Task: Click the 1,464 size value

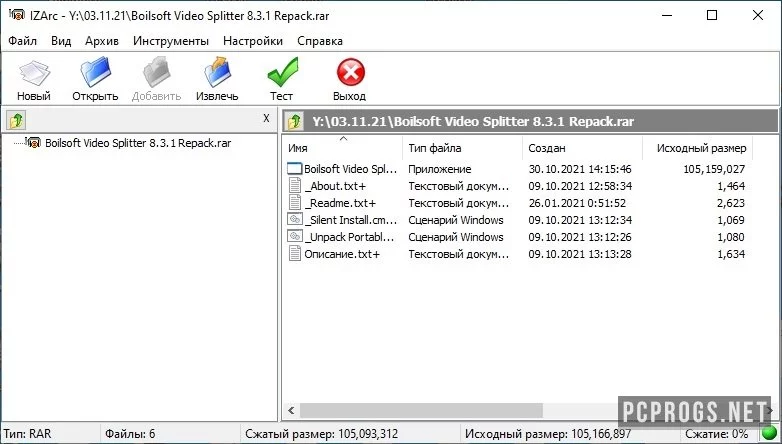Action: coord(731,186)
